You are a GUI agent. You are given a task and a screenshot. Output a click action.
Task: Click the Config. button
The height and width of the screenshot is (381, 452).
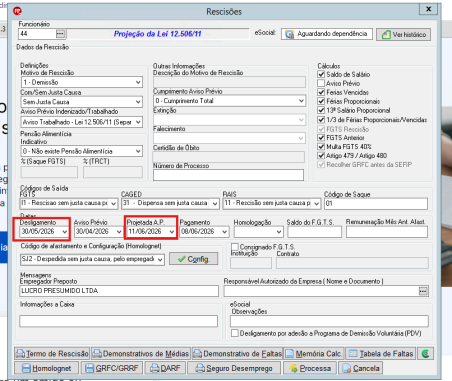194,259
